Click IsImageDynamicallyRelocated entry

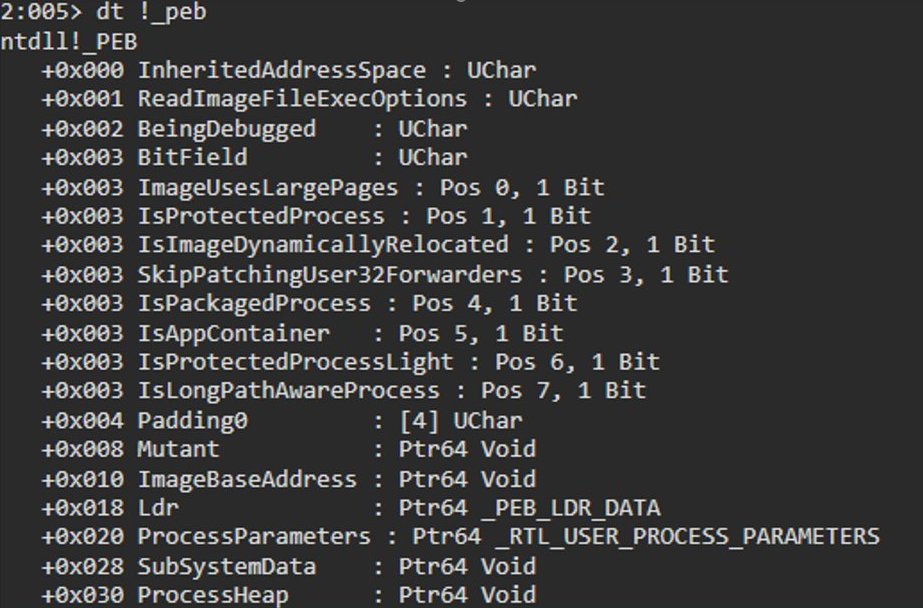point(323,245)
